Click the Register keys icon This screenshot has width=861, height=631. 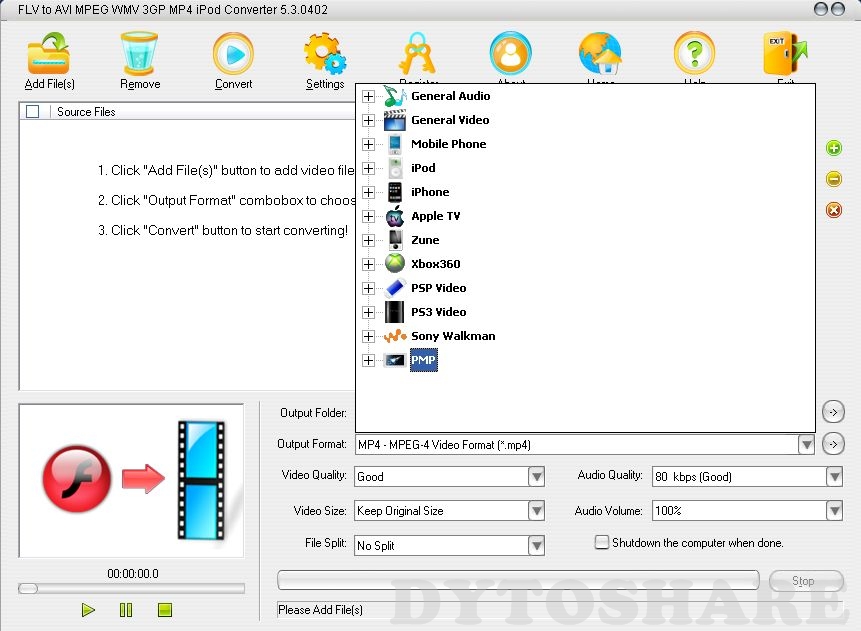(x=418, y=53)
